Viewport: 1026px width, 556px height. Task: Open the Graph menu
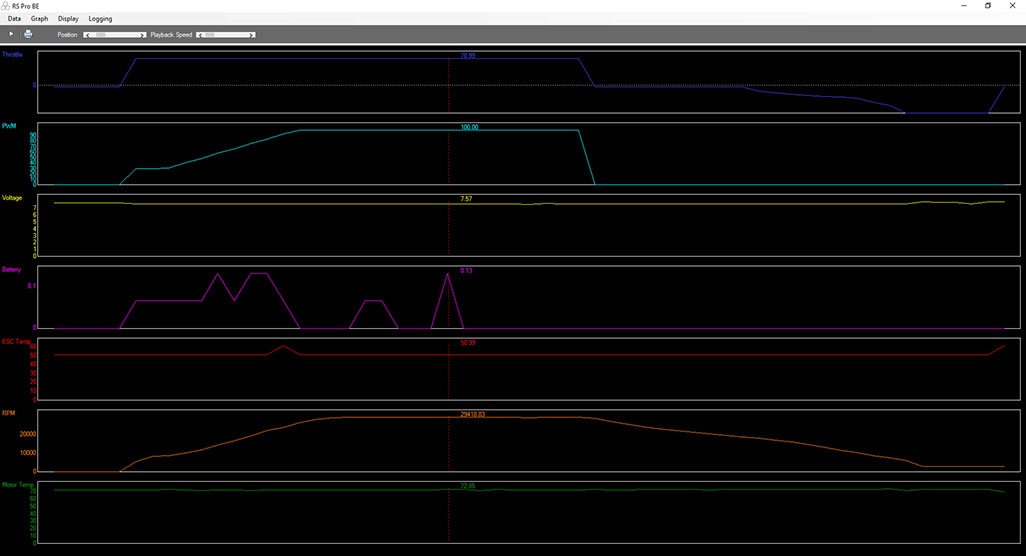click(39, 19)
